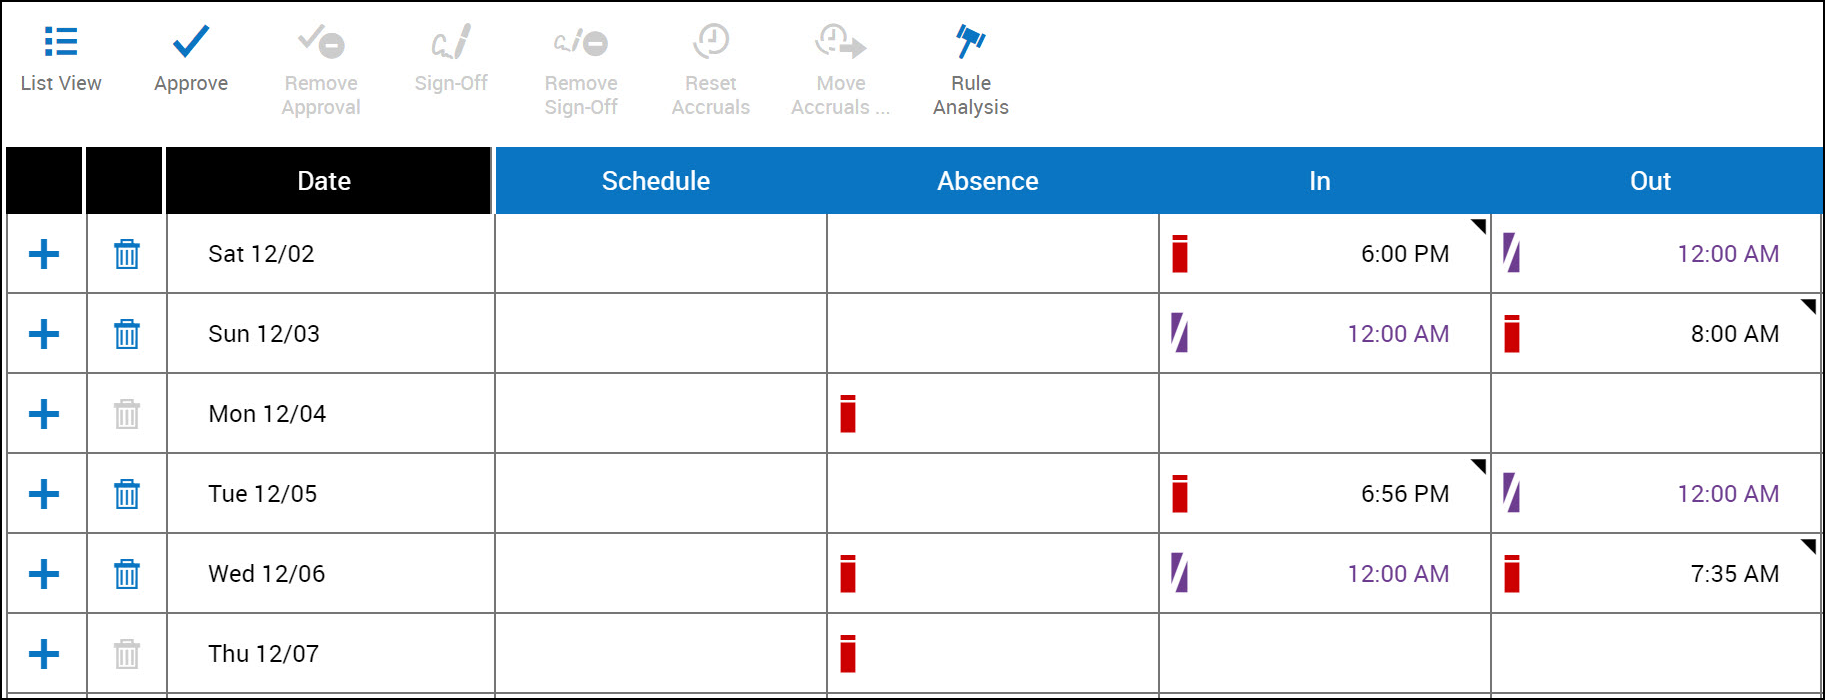Click red marker beside 6:56 PM punch

coord(1180,494)
